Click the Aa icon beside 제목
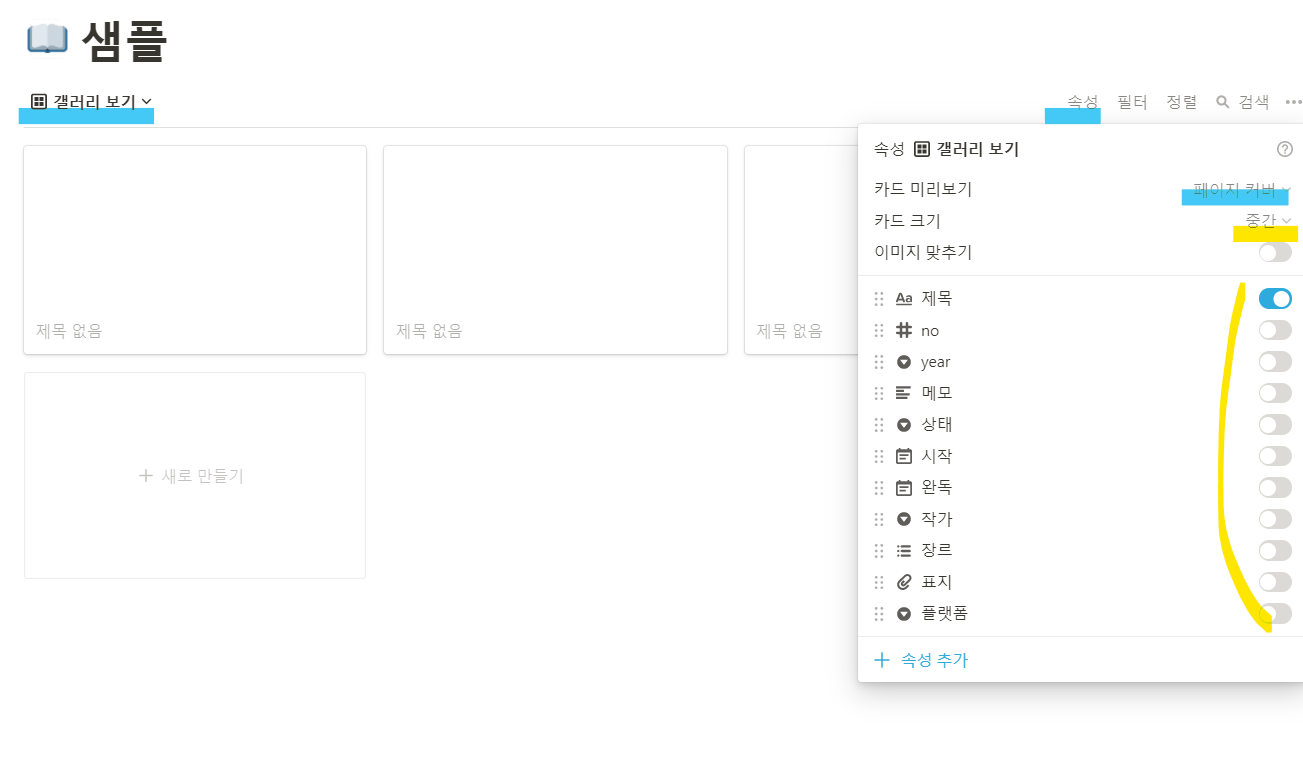The image size is (1303, 765). [903, 298]
